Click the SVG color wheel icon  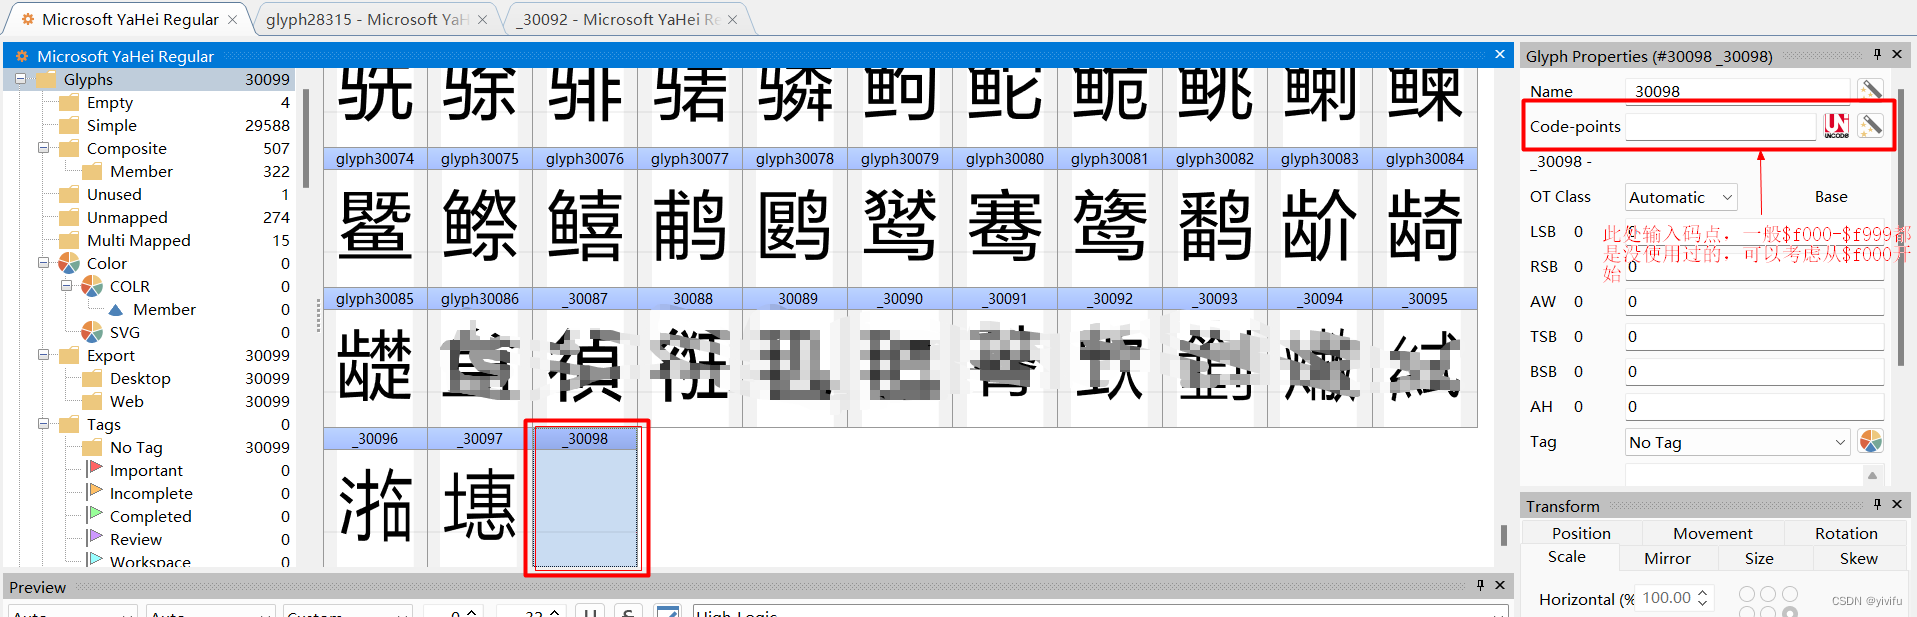92,332
